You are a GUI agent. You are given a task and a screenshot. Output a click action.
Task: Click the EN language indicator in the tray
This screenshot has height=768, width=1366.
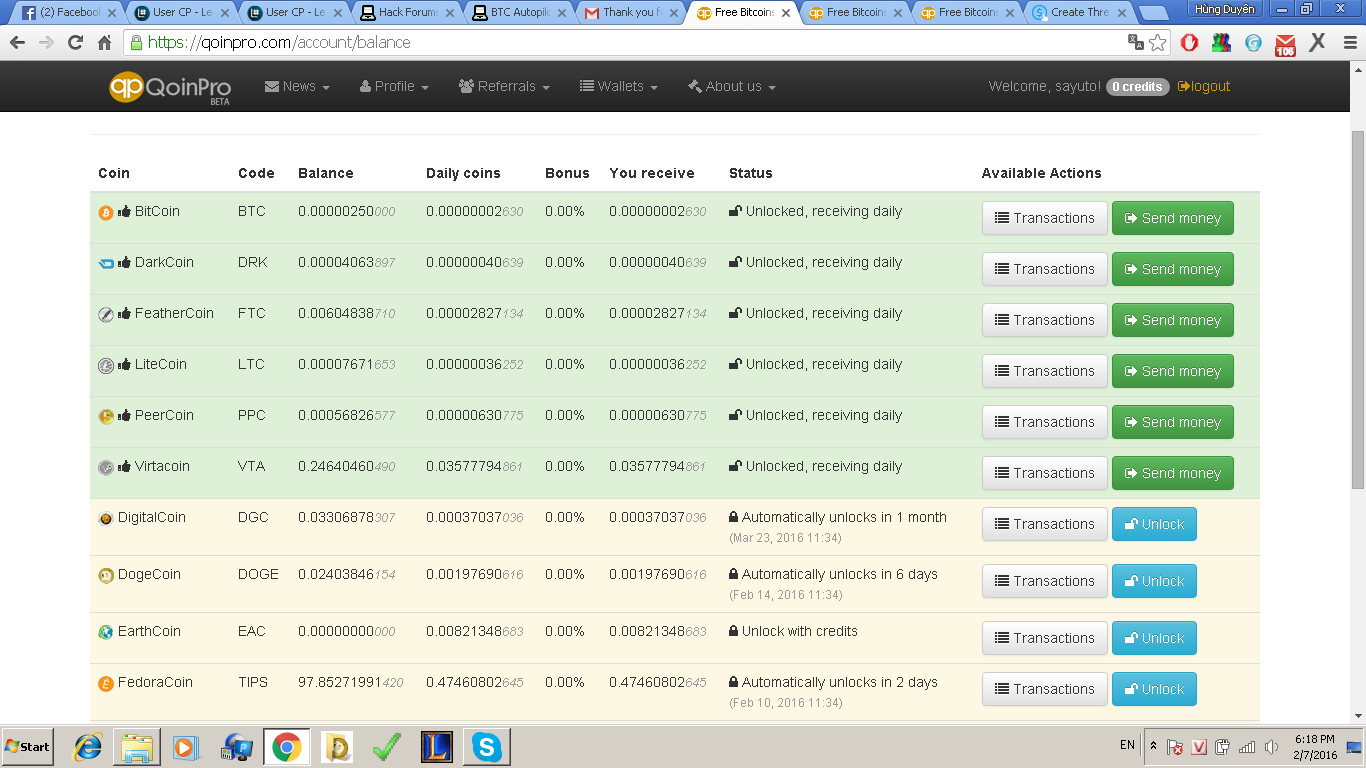tap(1127, 745)
